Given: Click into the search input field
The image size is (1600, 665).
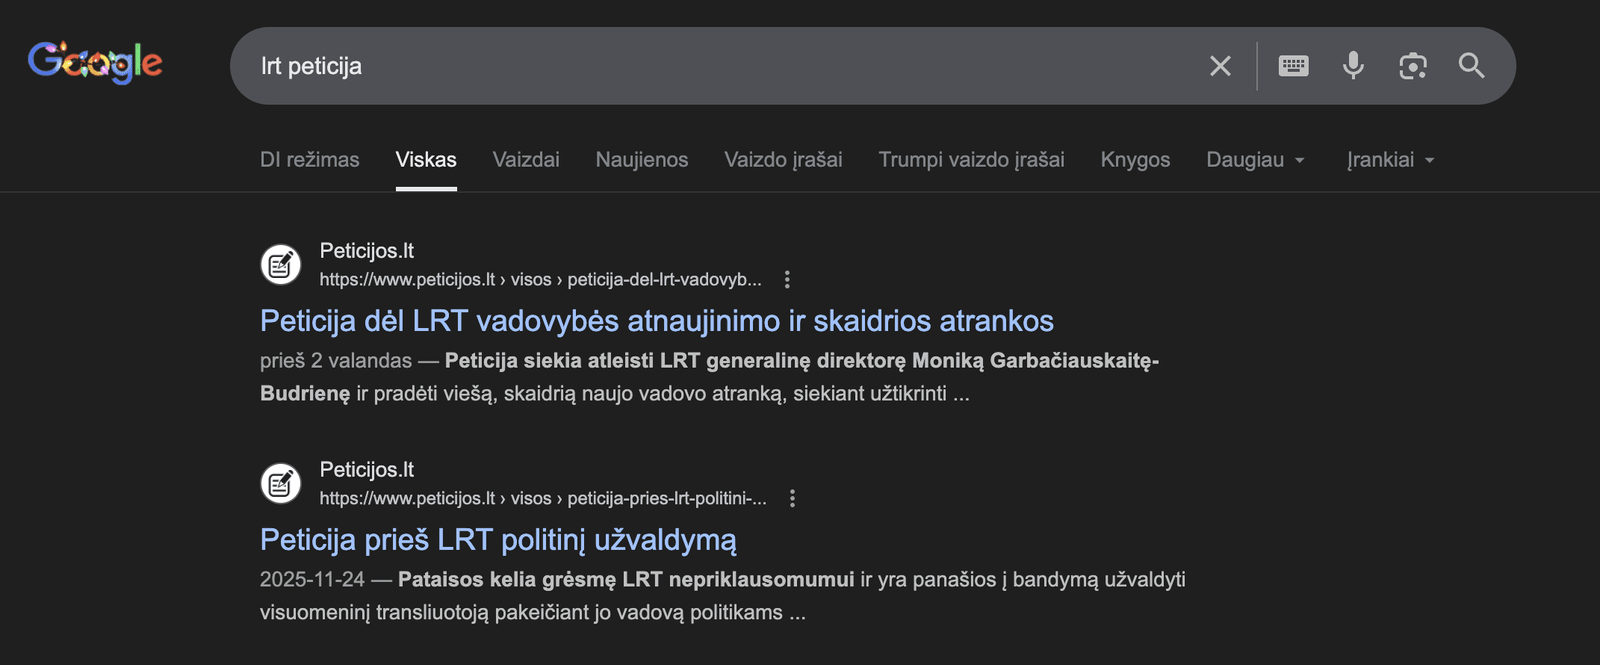Looking at the screenshot, I should tap(700, 66).
